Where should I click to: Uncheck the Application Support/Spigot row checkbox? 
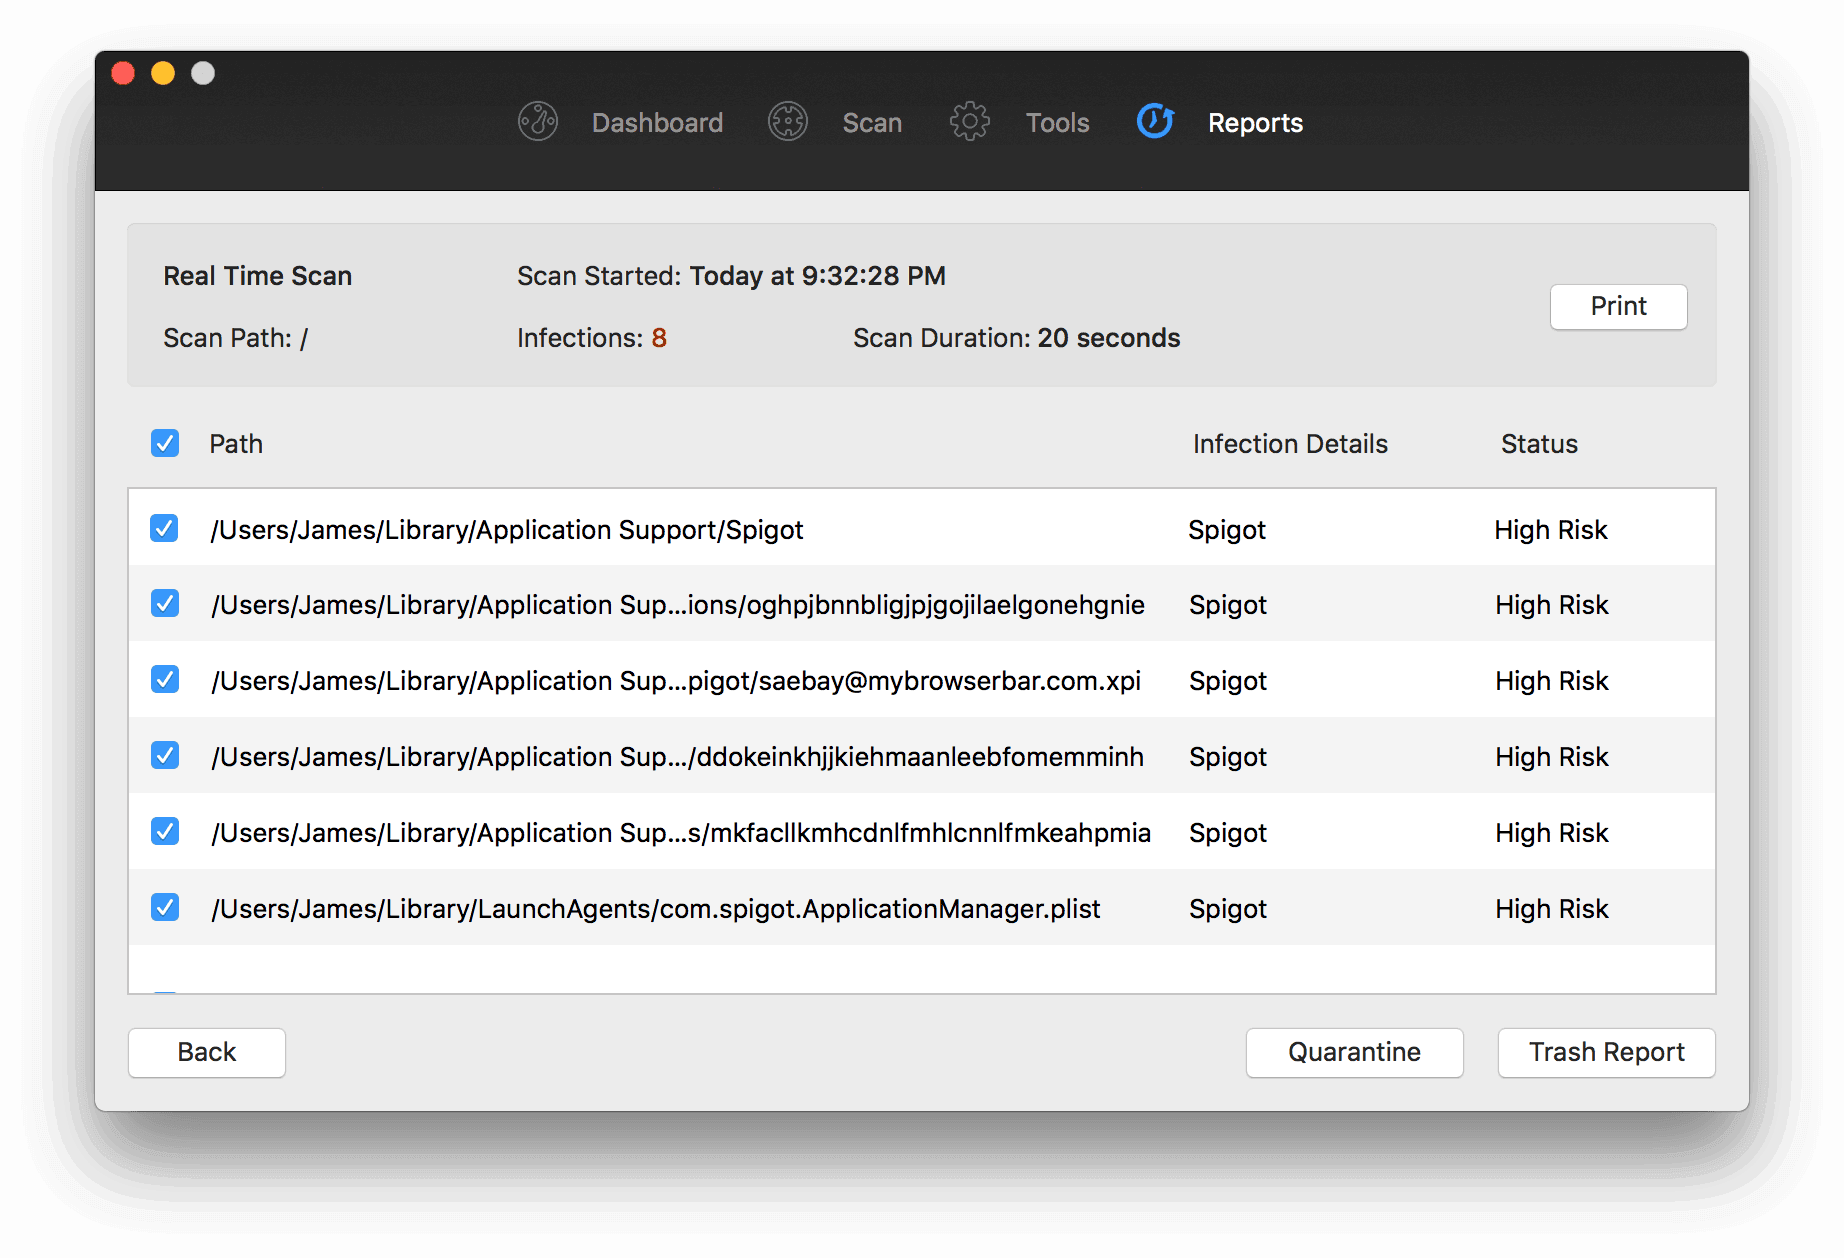(x=165, y=528)
